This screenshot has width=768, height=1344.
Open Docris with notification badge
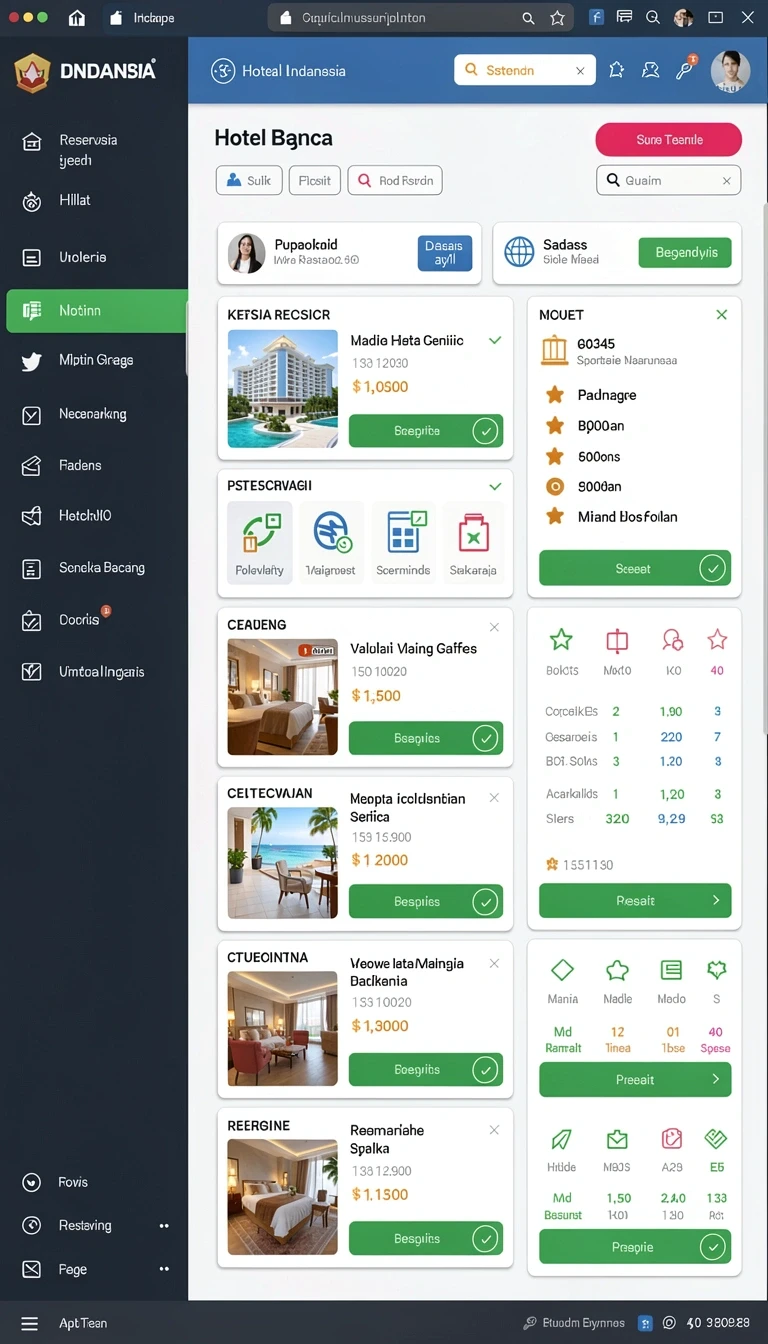66,619
